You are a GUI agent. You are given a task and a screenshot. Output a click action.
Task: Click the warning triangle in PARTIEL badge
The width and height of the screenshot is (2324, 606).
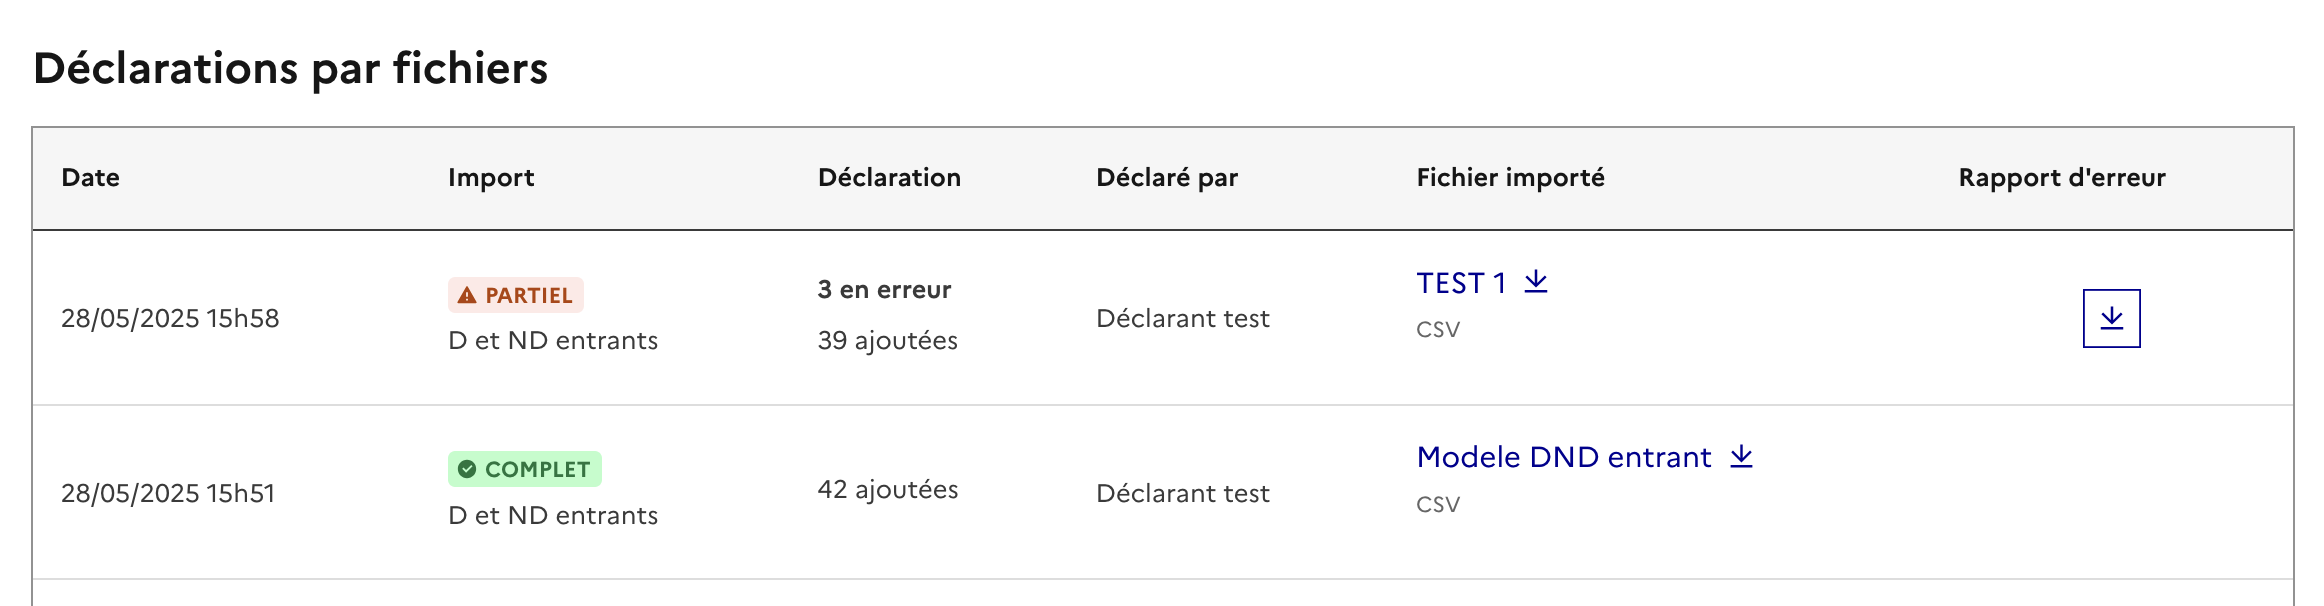coord(467,295)
